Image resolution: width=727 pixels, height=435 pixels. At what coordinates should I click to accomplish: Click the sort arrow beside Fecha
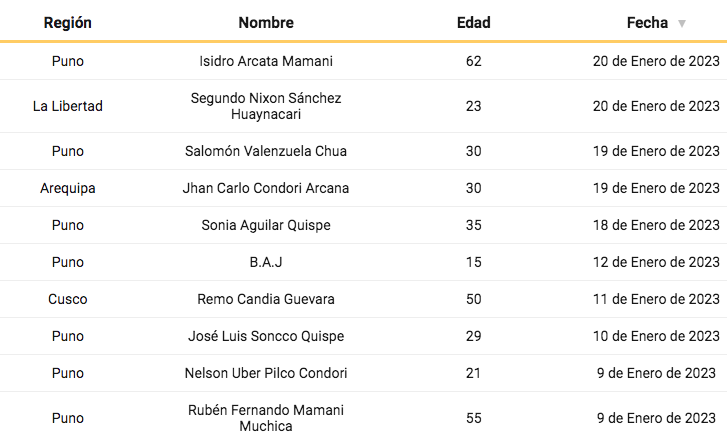click(x=682, y=23)
